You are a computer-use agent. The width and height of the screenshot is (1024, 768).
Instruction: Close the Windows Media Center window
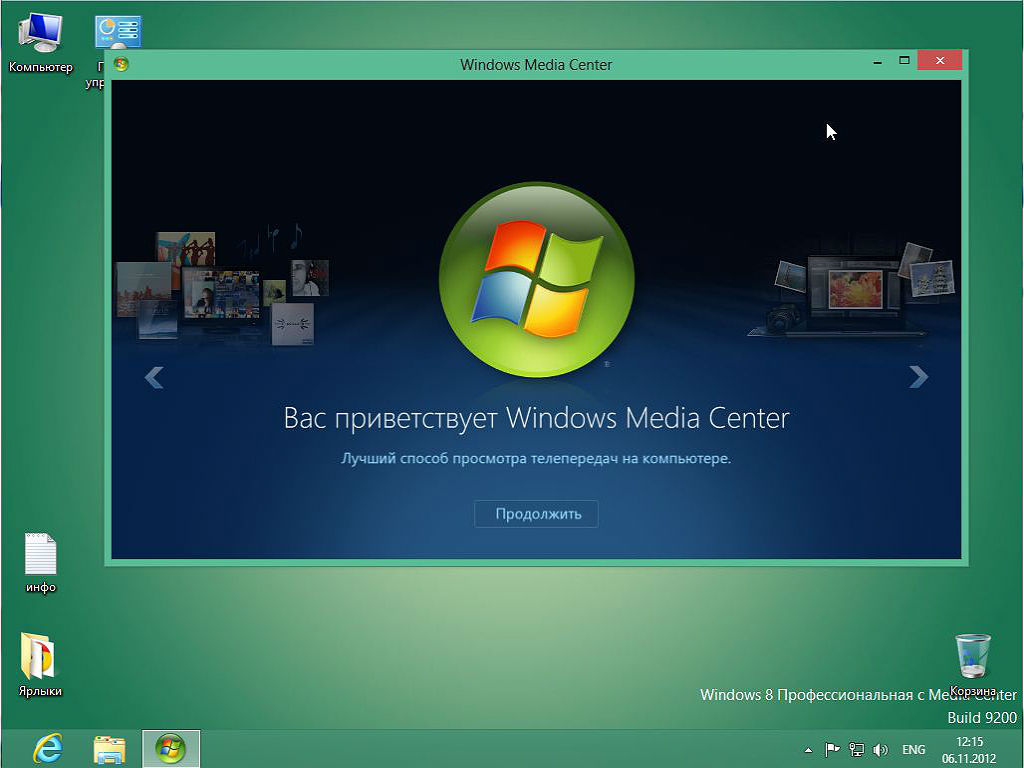[940, 61]
